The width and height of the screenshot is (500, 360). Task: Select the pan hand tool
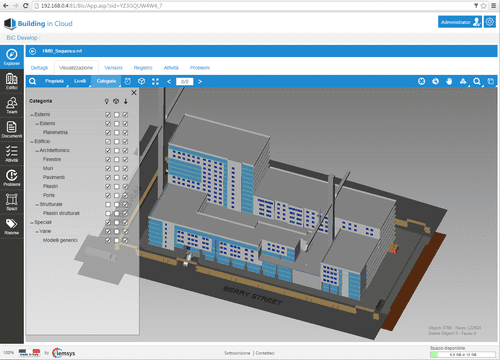point(449,81)
